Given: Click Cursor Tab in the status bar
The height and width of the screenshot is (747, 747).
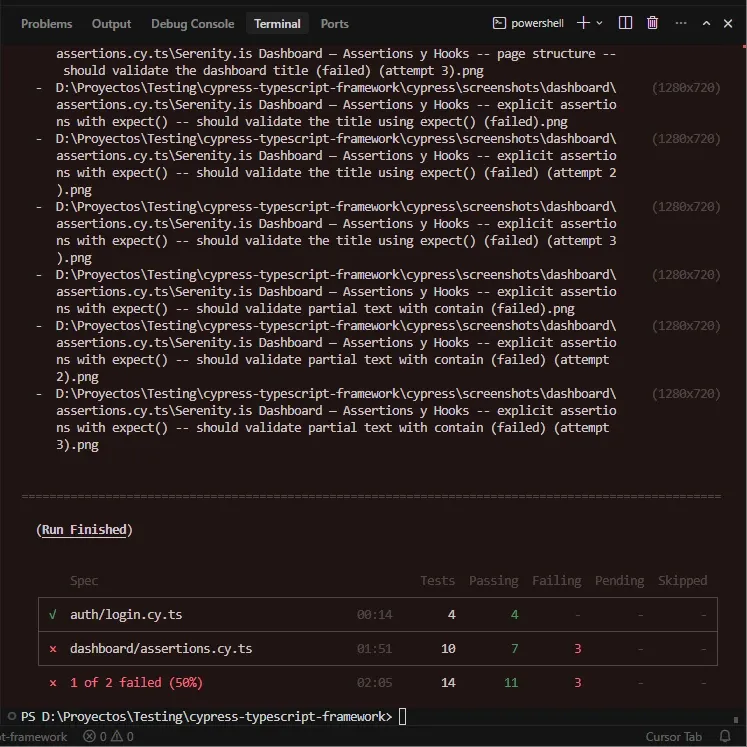Looking at the screenshot, I should click(673, 737).
